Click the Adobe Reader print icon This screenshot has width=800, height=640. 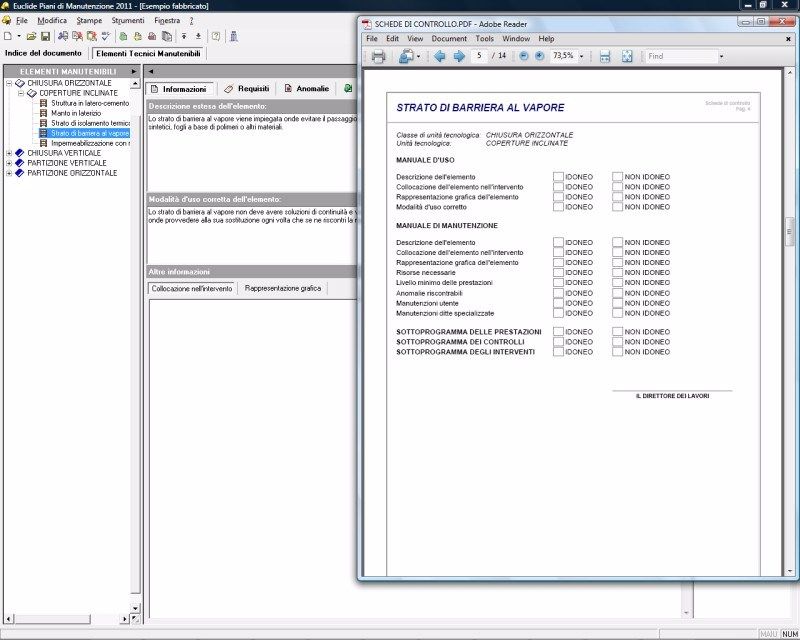(378, 56)
